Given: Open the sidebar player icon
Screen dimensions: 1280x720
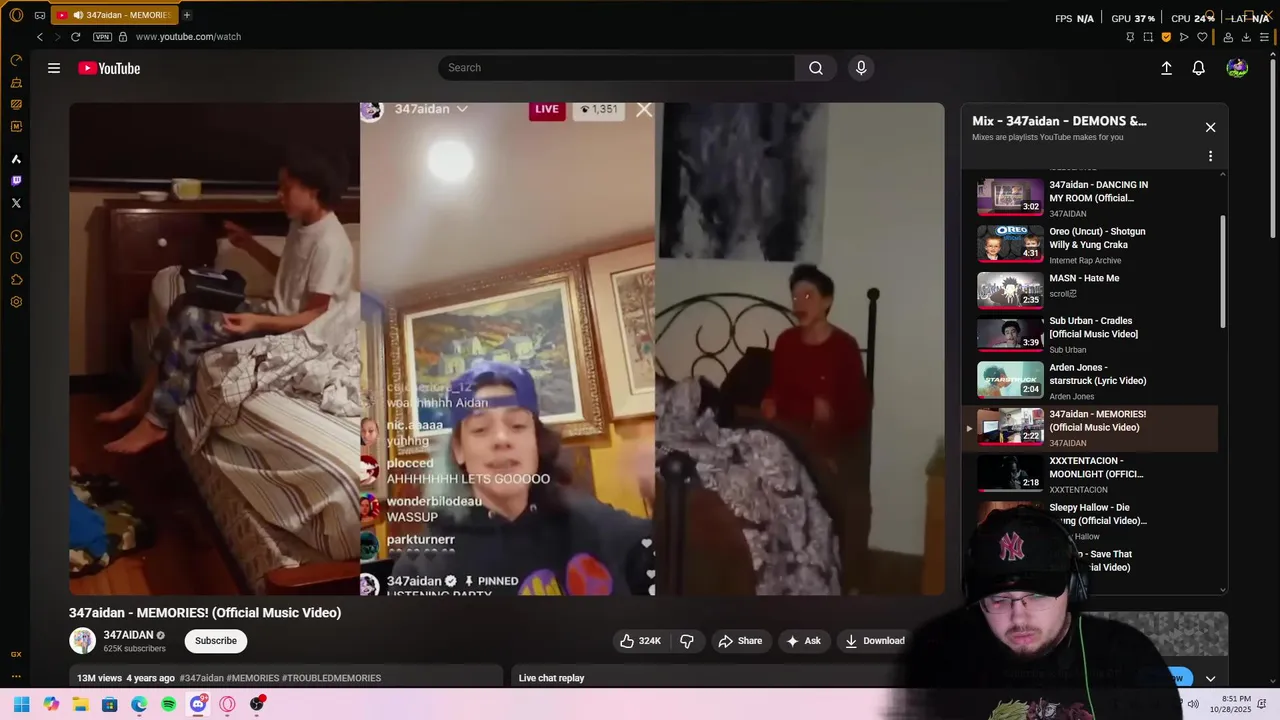Looking at the screenshot, I should (16, 236).
